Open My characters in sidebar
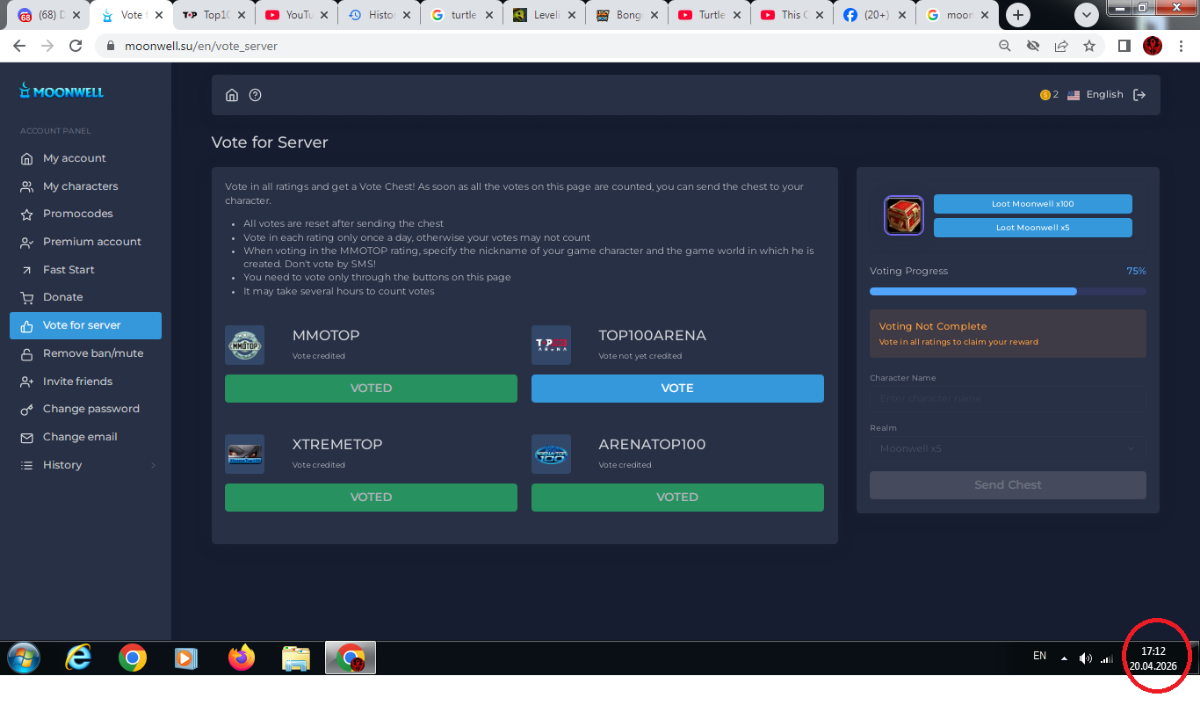This screenshot has height=712, width=1200. pyautogui.click(x=80, y=186)
